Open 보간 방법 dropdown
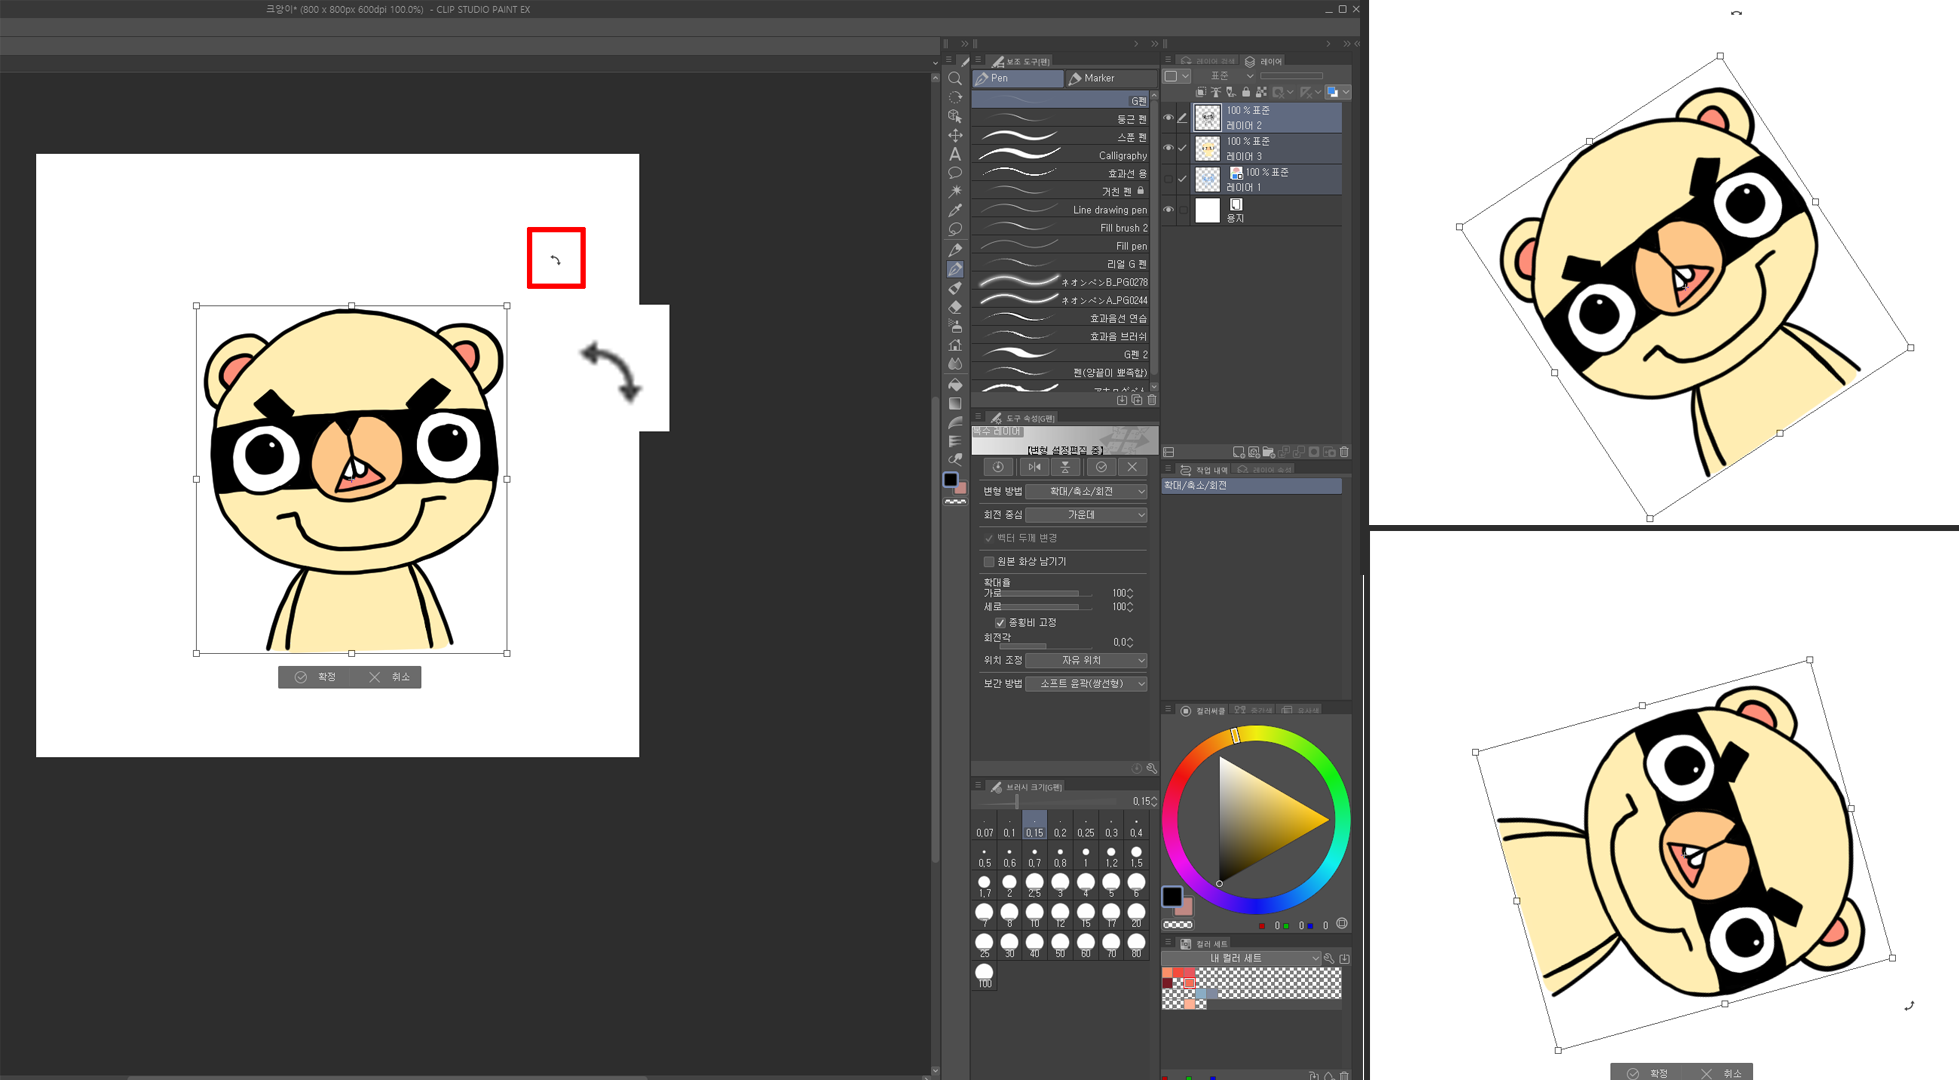 point(1086,683)
